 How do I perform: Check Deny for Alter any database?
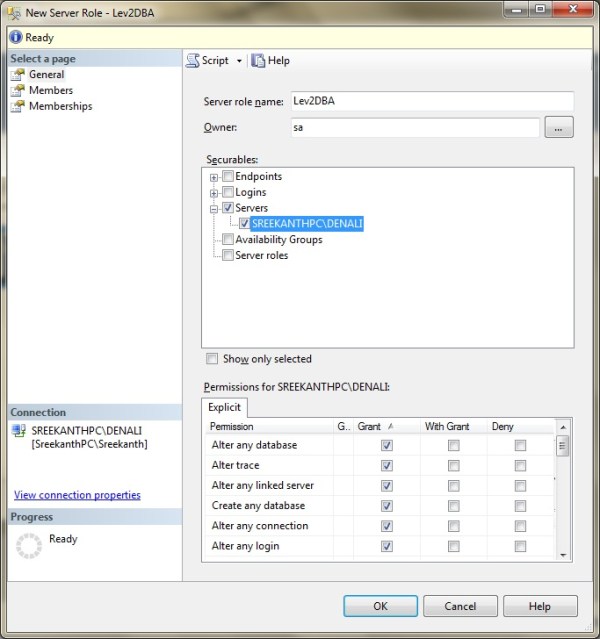click(520, 446)
